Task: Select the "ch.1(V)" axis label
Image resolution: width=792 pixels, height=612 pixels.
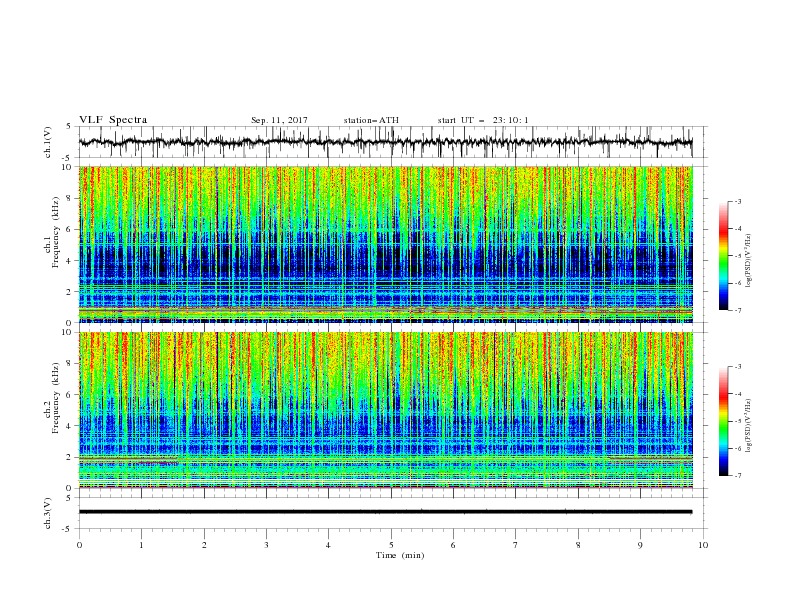Action: (x=48, y=142)
